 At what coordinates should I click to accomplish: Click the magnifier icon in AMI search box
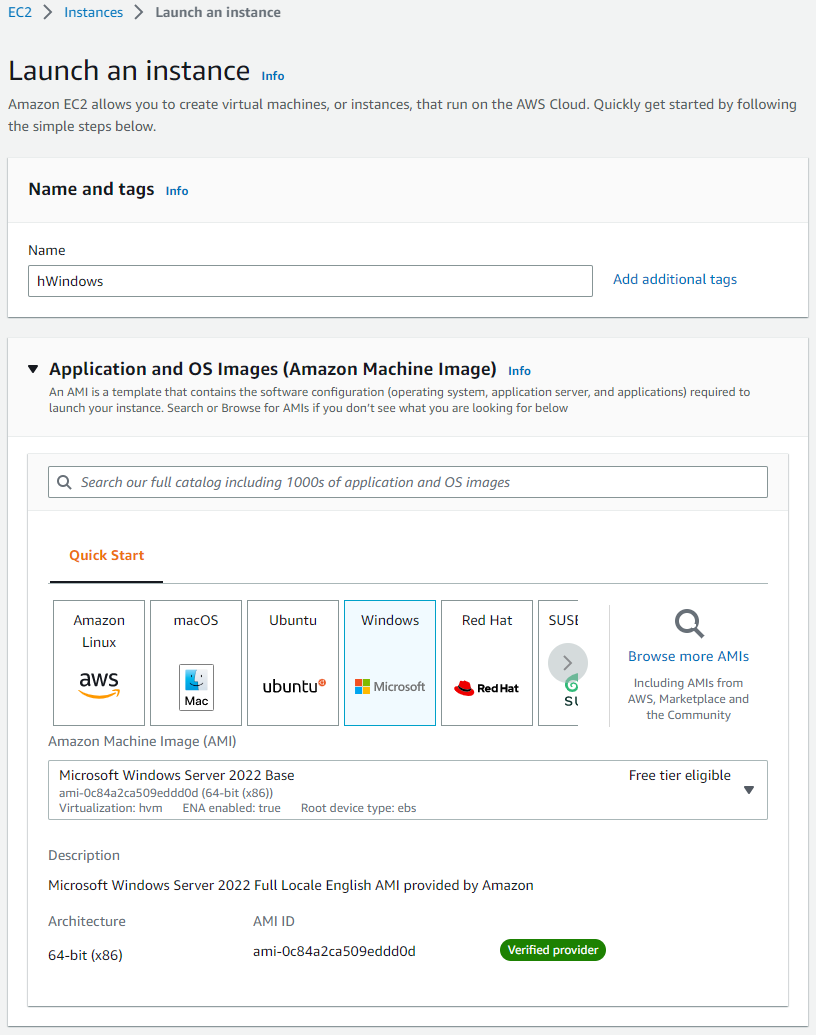coord(64,482)
